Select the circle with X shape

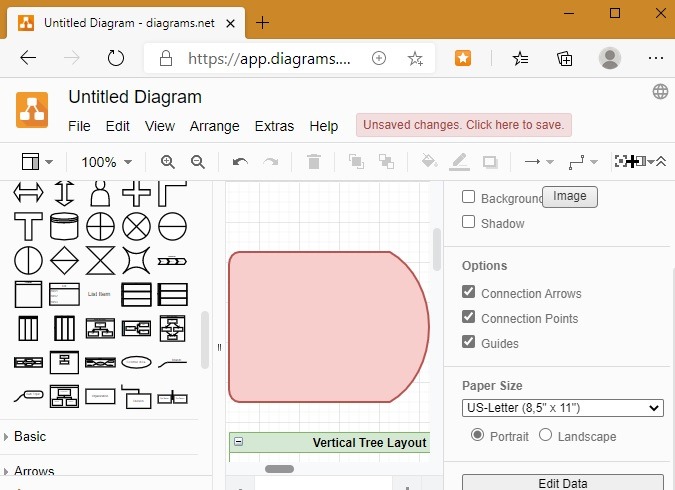[136, 226]
